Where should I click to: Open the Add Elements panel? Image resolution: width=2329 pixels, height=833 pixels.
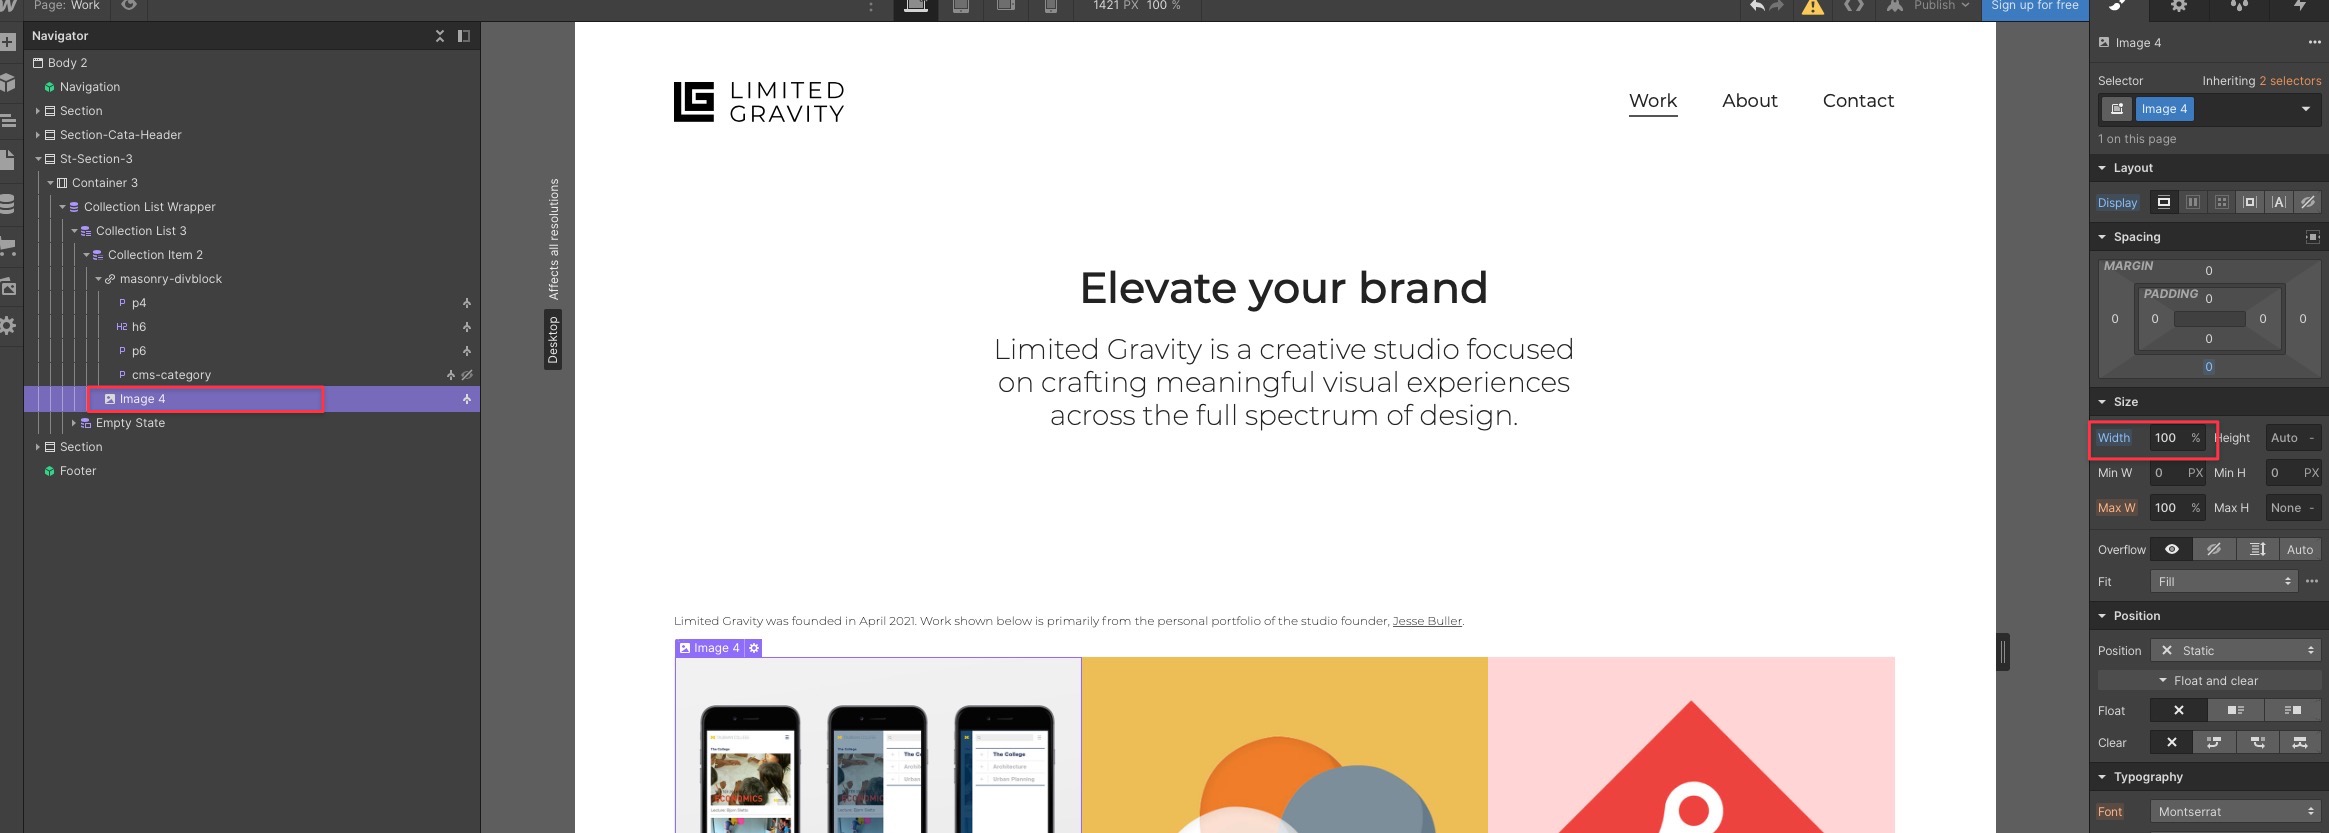pos(8,43)
